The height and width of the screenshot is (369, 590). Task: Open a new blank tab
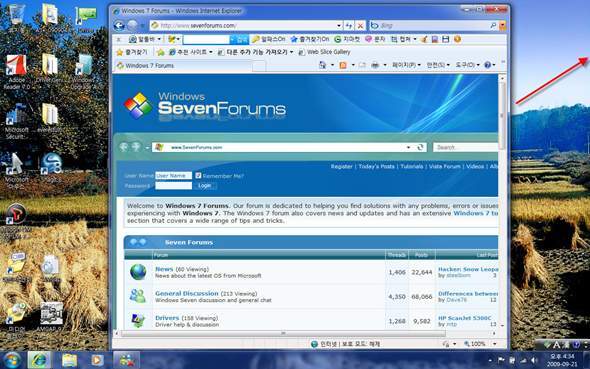[x=259, y=66]
